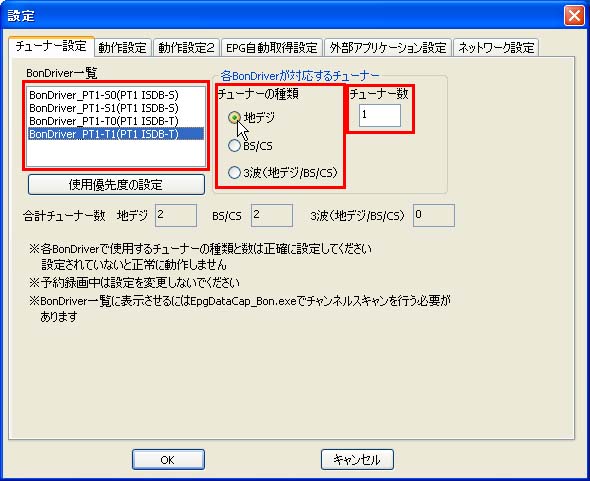Image resolution: width=590 pixels, height=481 pixels.
Task: Switch to the 動作設定 tab
Action: pos(123,48)
